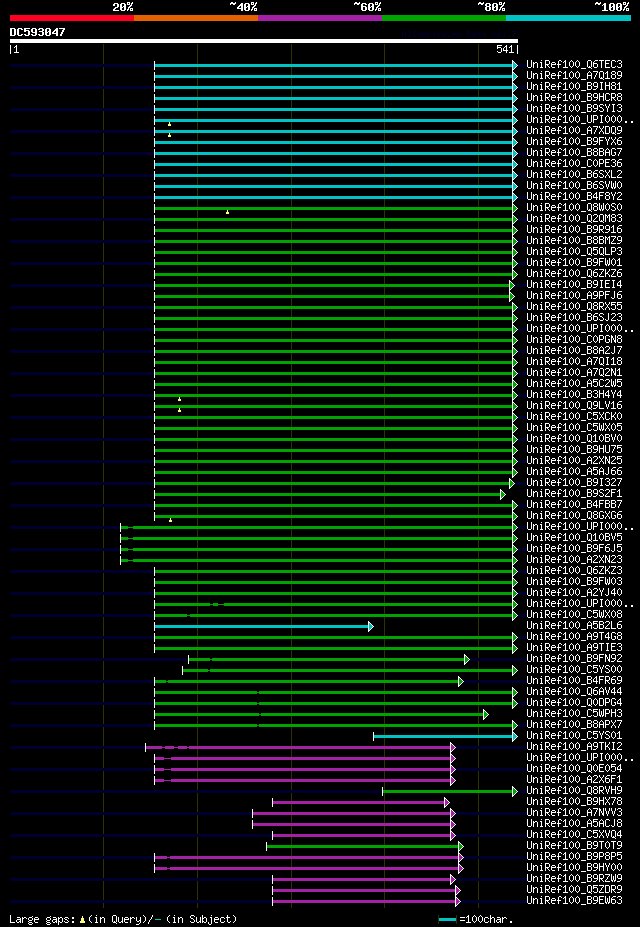
Task: Select hit label UniRef100_Q5ZDR9
Action: click(x=574, y=890)
